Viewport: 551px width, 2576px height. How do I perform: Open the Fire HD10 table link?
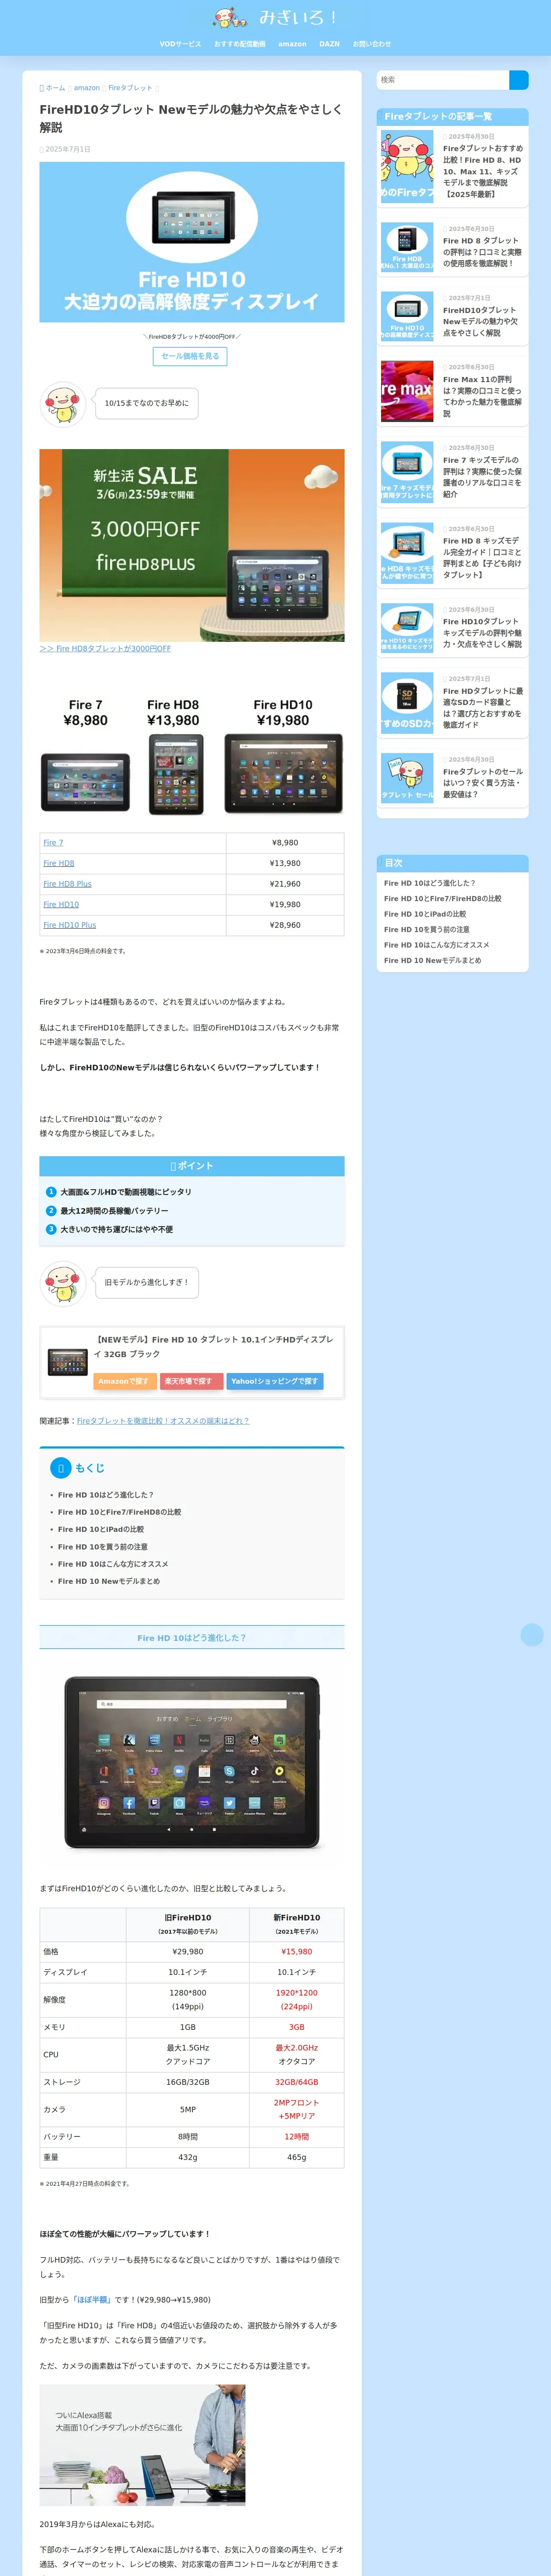click(x=61, y=904)
